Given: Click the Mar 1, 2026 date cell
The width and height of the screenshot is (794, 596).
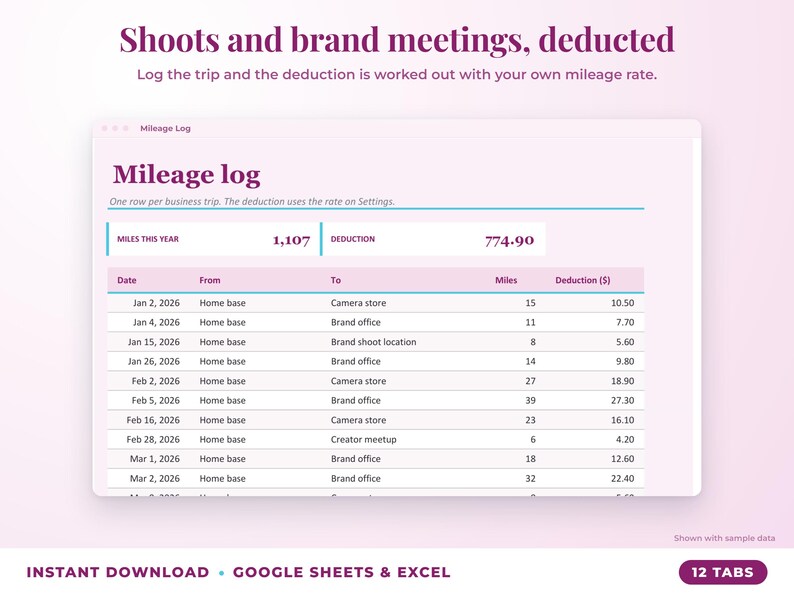Looking at the screenshot, I should coord(154,459).
